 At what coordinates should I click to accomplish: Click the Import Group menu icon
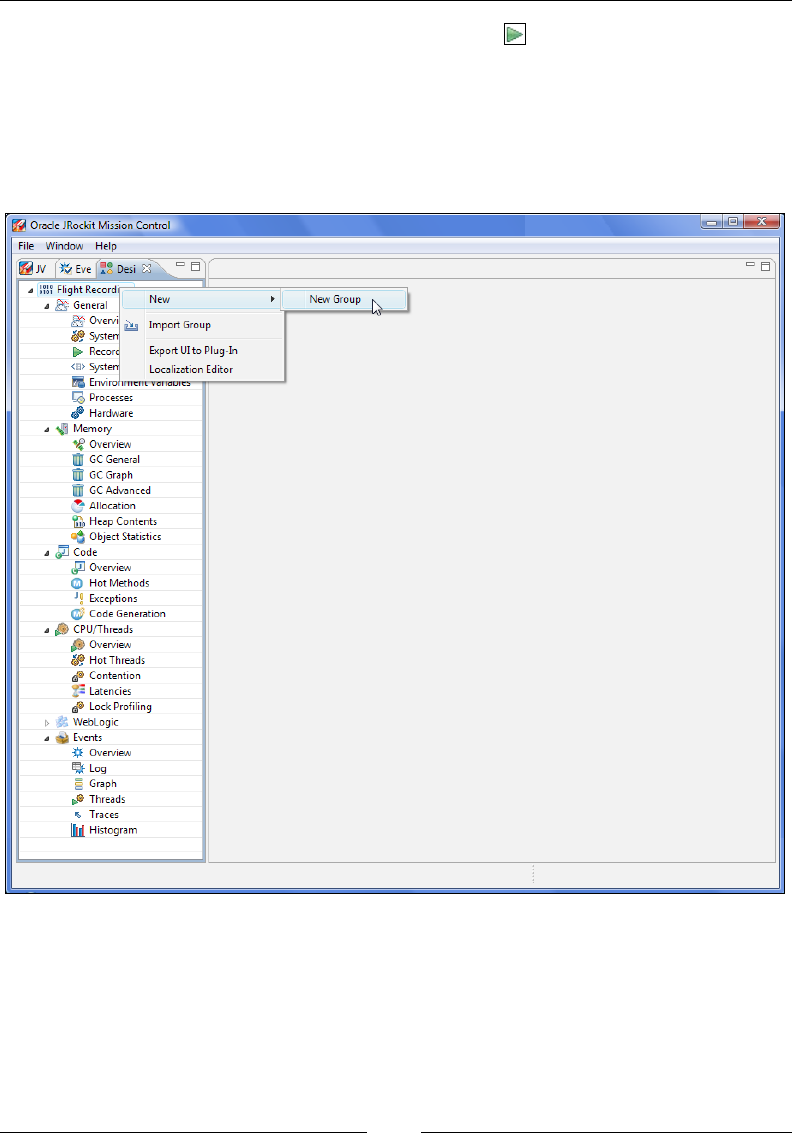pyautogui.click(x=131, y=326)
